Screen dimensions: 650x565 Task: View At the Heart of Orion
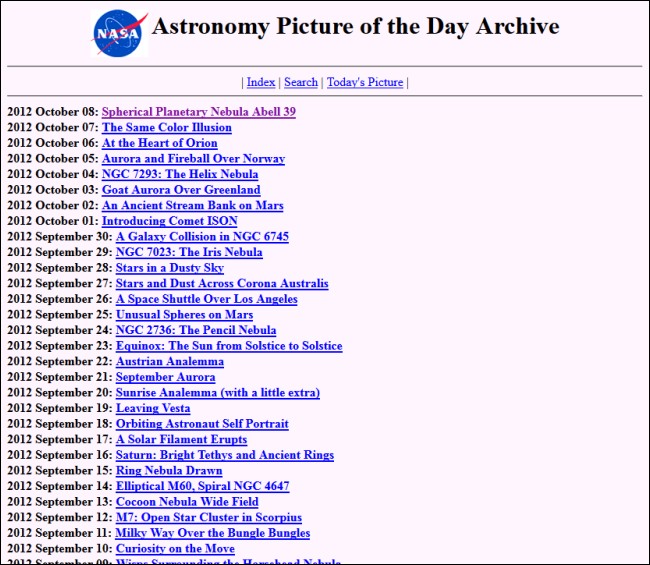(x=160, y=143)
